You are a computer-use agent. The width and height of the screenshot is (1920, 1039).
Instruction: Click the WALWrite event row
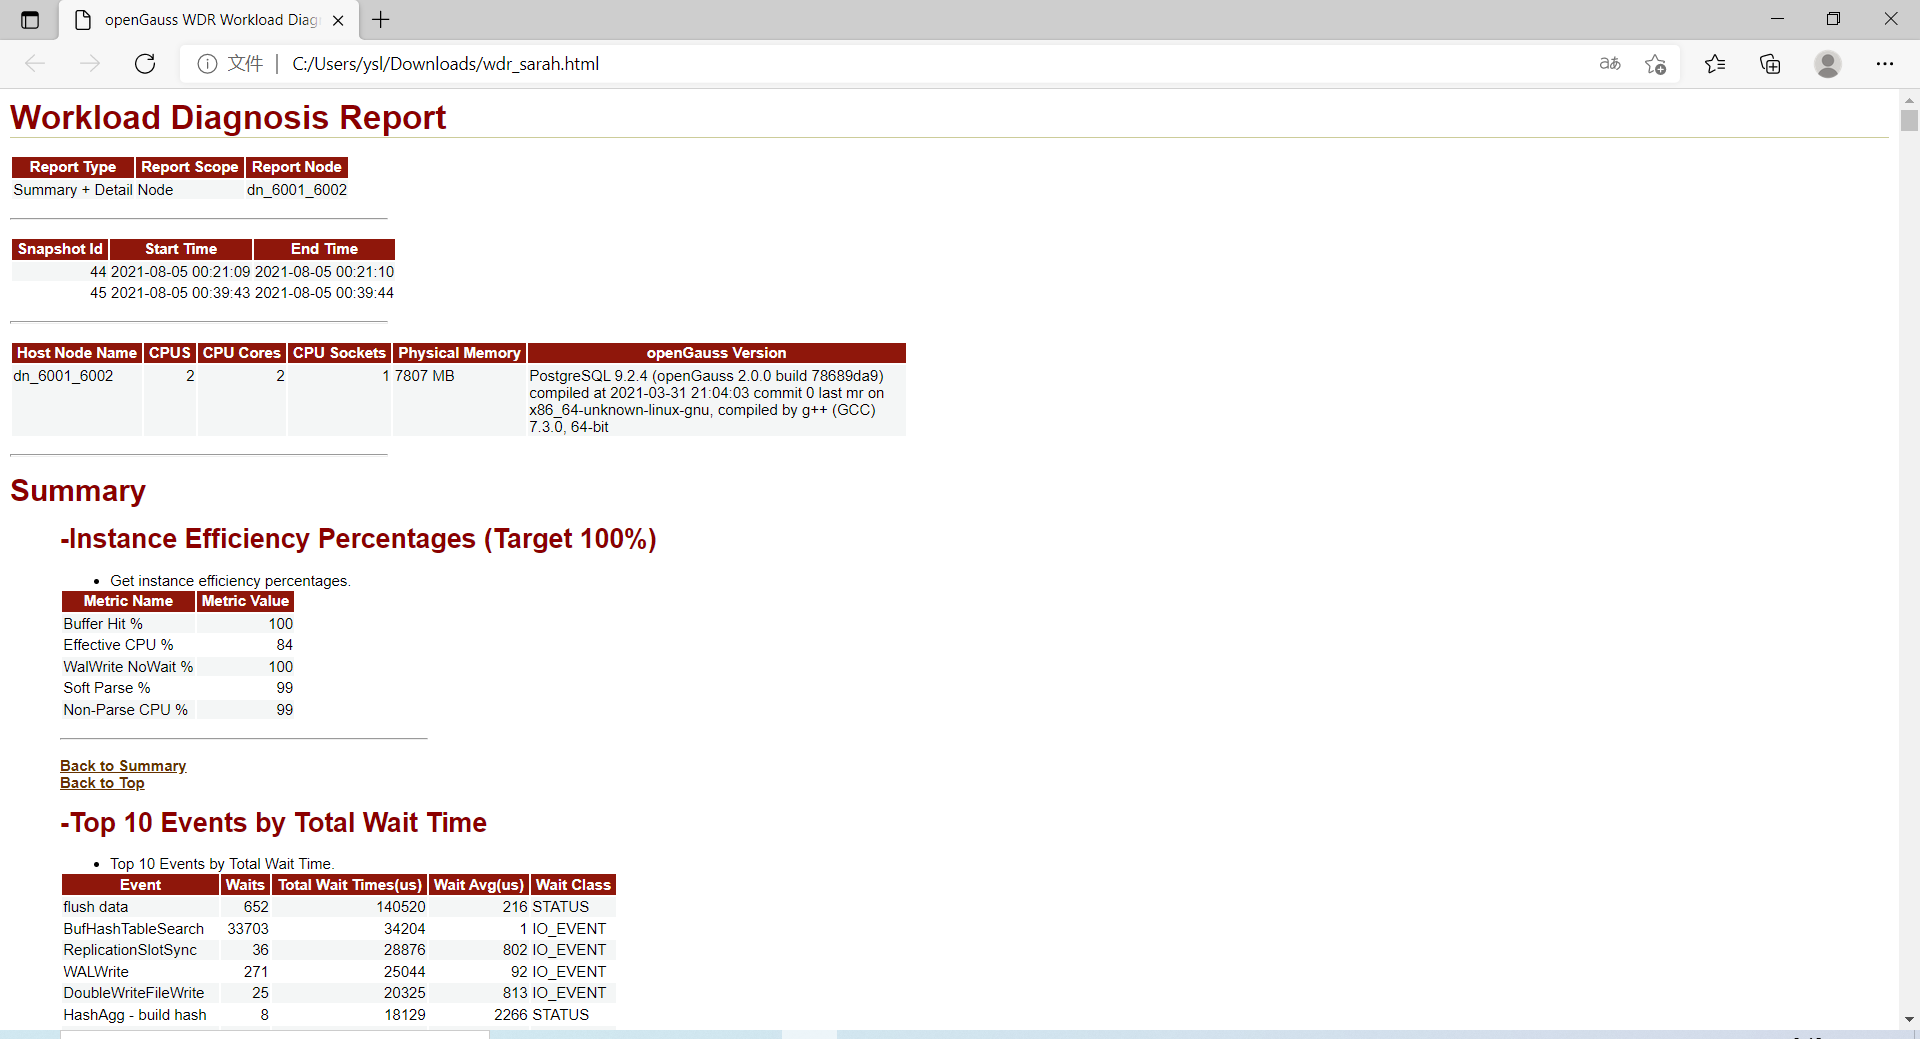pyautogui.click(x=339, y=972)
